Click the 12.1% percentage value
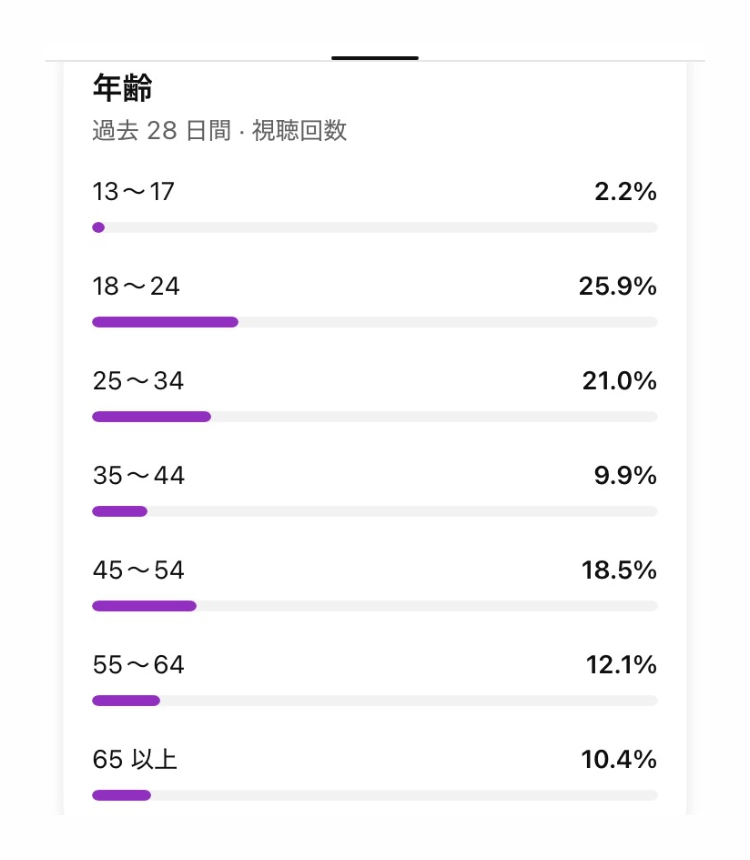 [621, 665]
